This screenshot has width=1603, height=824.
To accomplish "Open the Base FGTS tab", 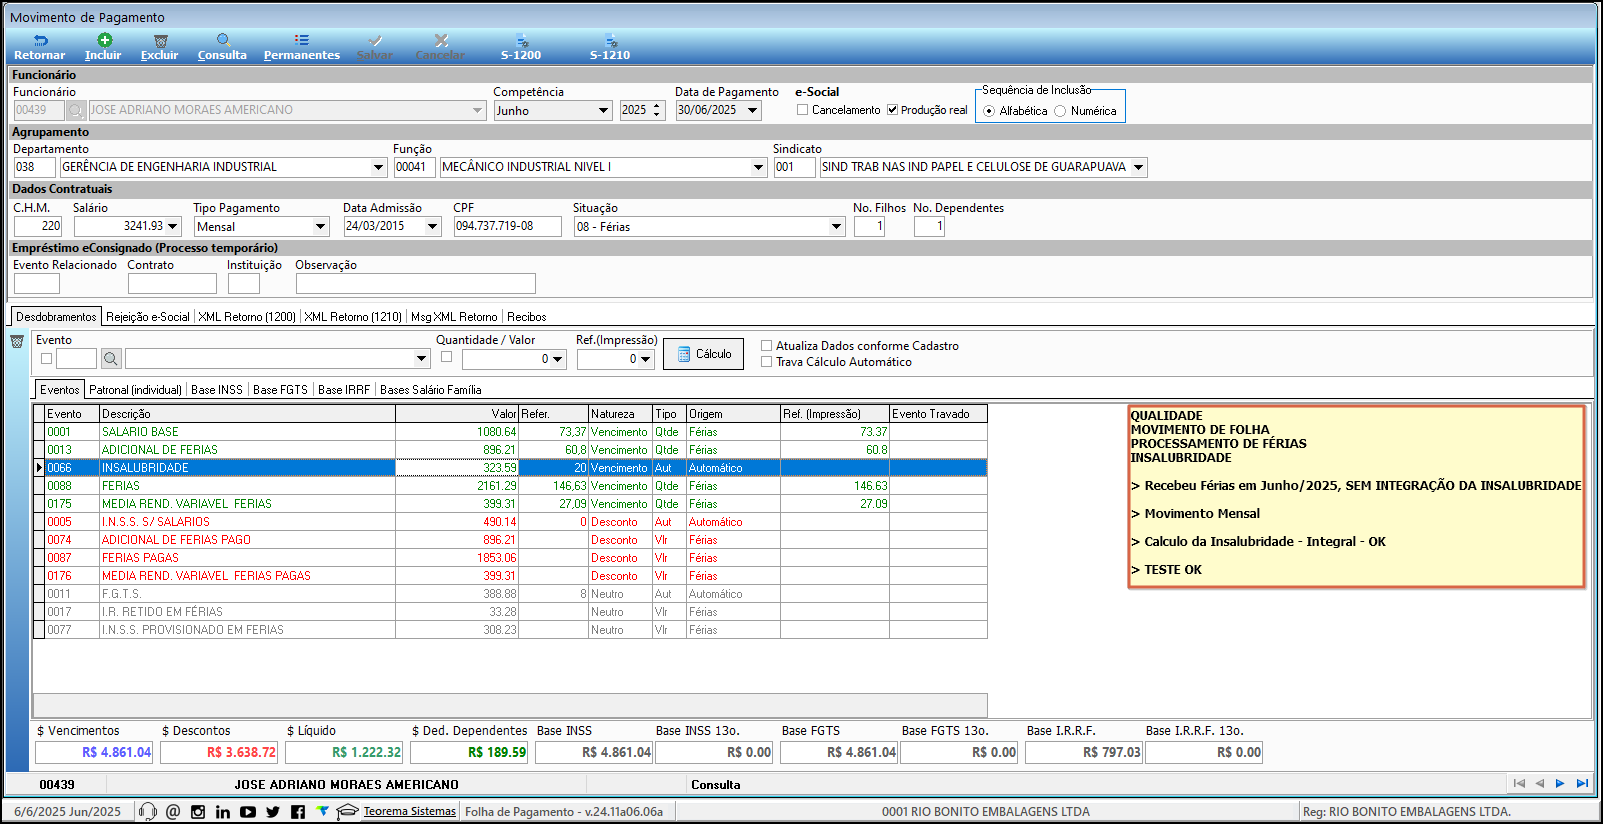I will point(280,390).
